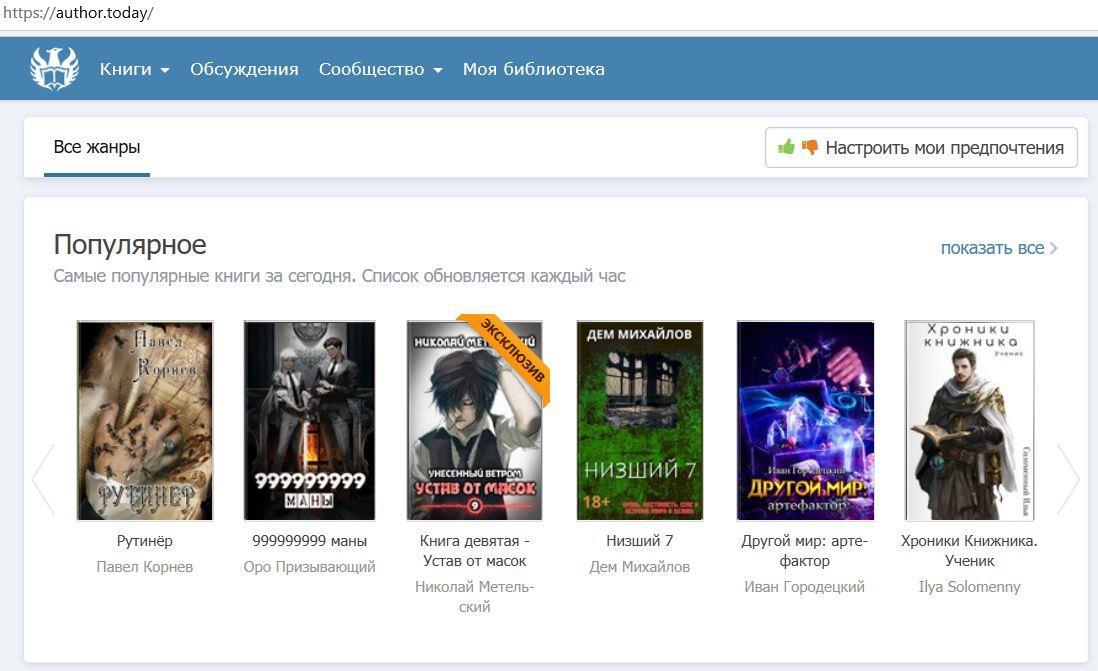Open the Другой мир: артефактор cover
Image resolution: width=1098 pixels, height=671 pixels.
pos(805,420)
